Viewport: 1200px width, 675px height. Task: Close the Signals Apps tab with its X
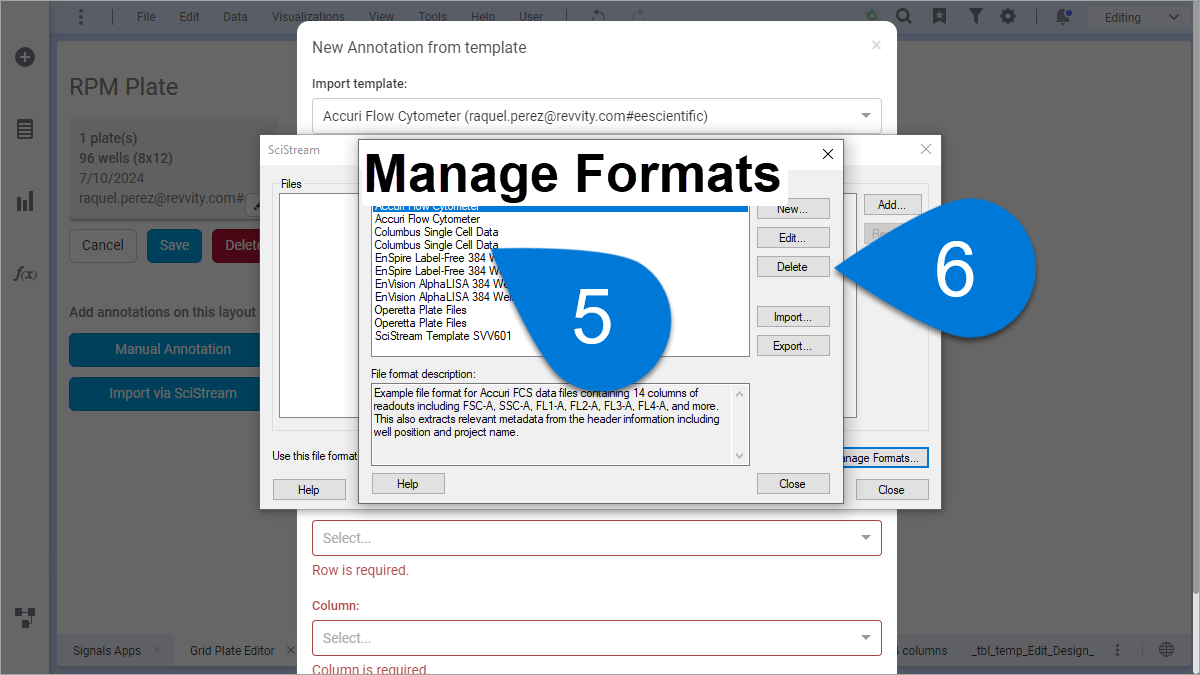[x=156, y=650]
